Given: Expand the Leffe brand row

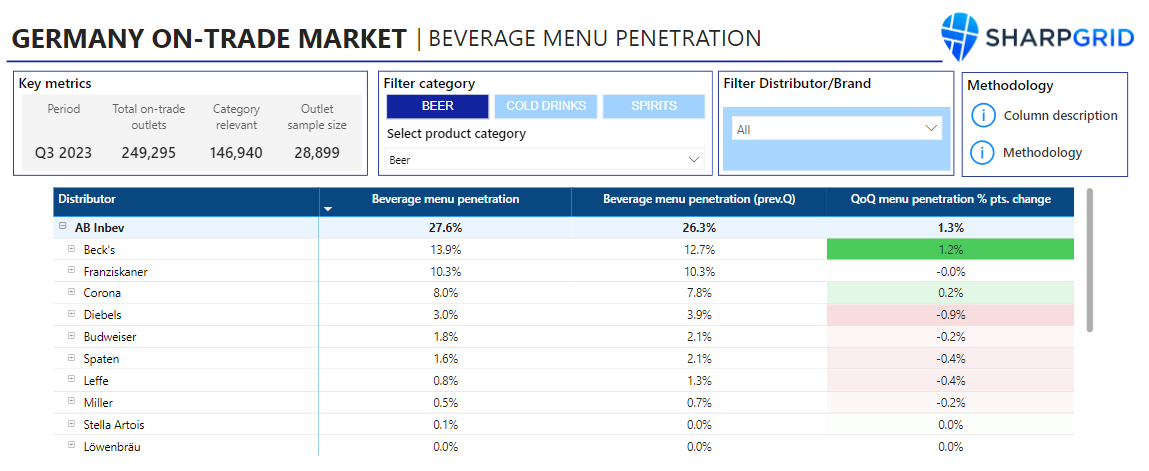Looking at the screenshot, I should tap(72, 379).
